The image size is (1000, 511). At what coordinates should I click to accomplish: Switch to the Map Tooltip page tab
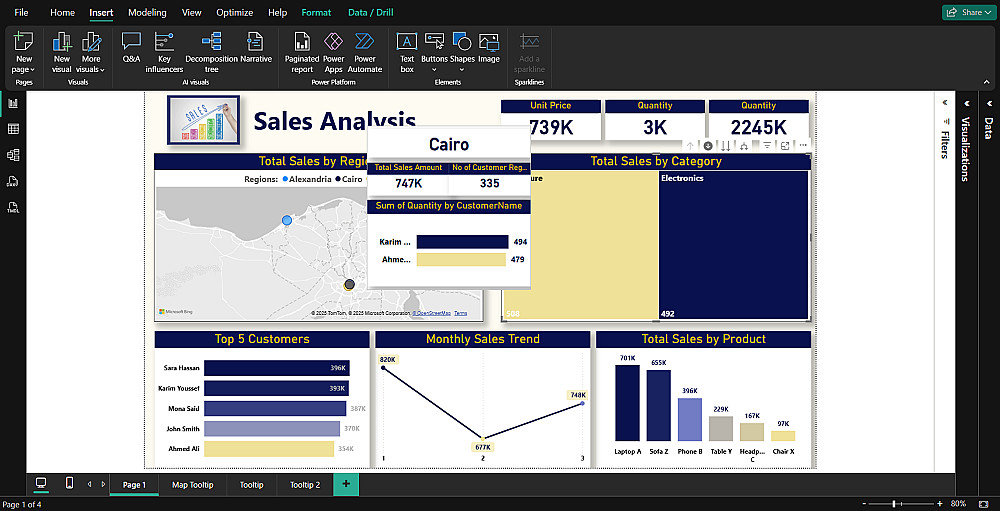click(x=193, y=485)
